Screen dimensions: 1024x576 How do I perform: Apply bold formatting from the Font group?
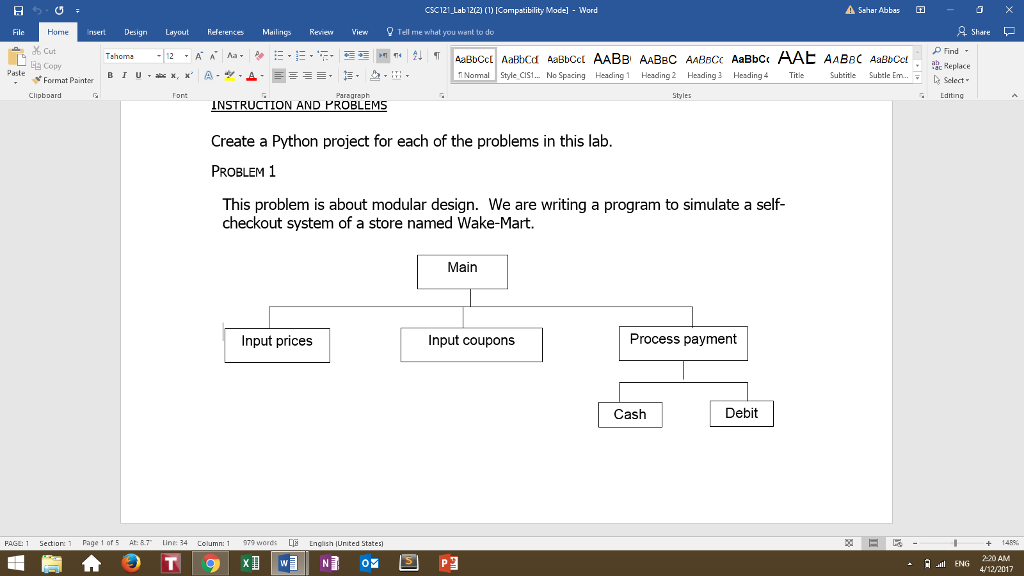coord(110,75)
